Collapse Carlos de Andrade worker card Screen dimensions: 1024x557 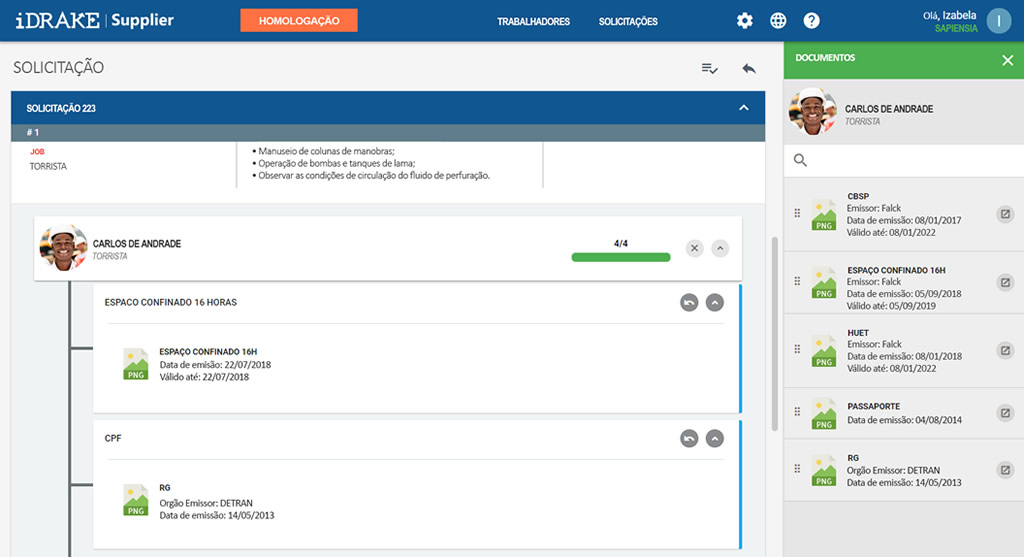[720, 248]
